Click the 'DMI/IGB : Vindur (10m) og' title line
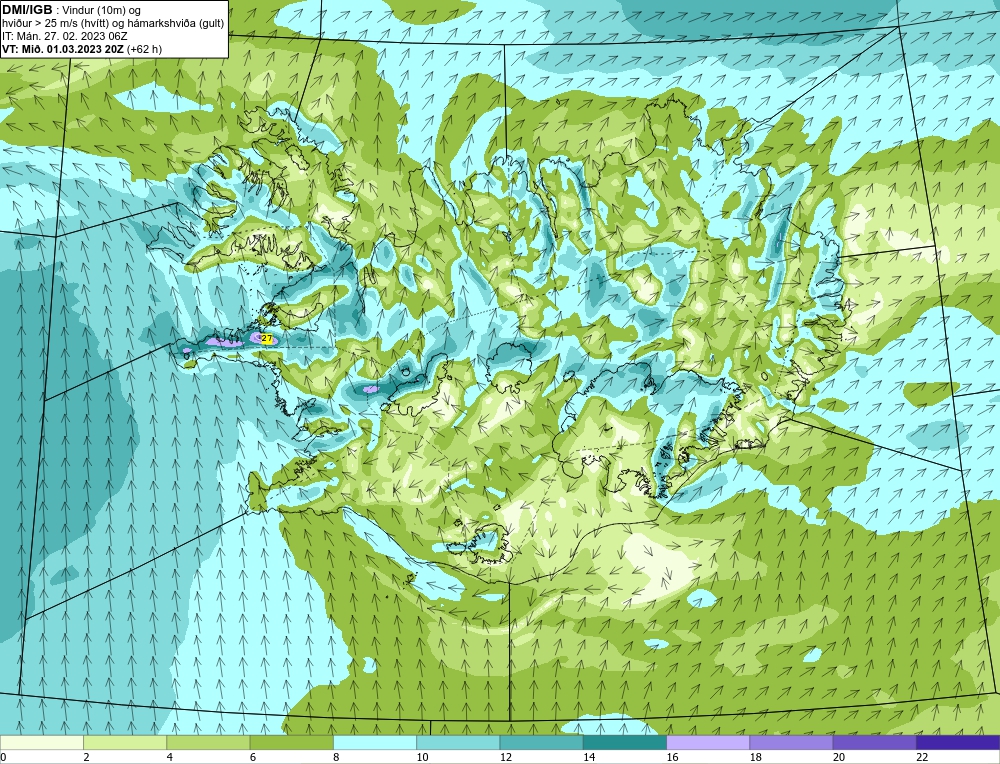This screenshot has height=764, width=1000. click(72, 10)
